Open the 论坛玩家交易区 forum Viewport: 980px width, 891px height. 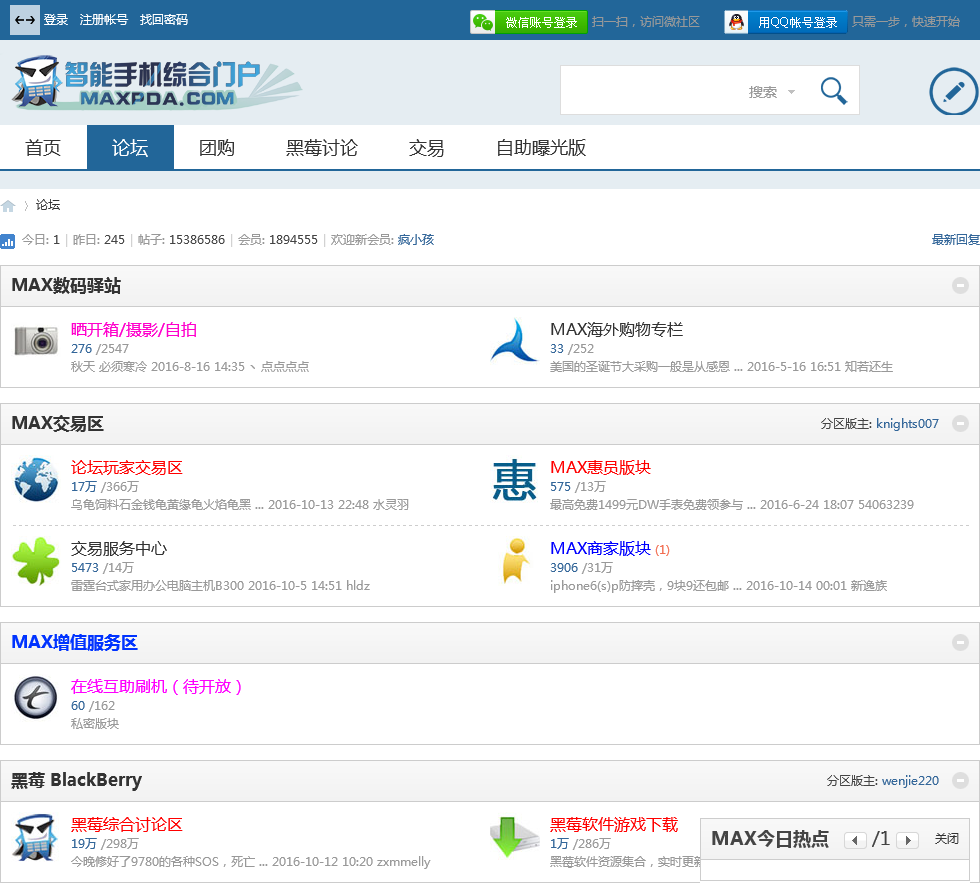[127, 468]
